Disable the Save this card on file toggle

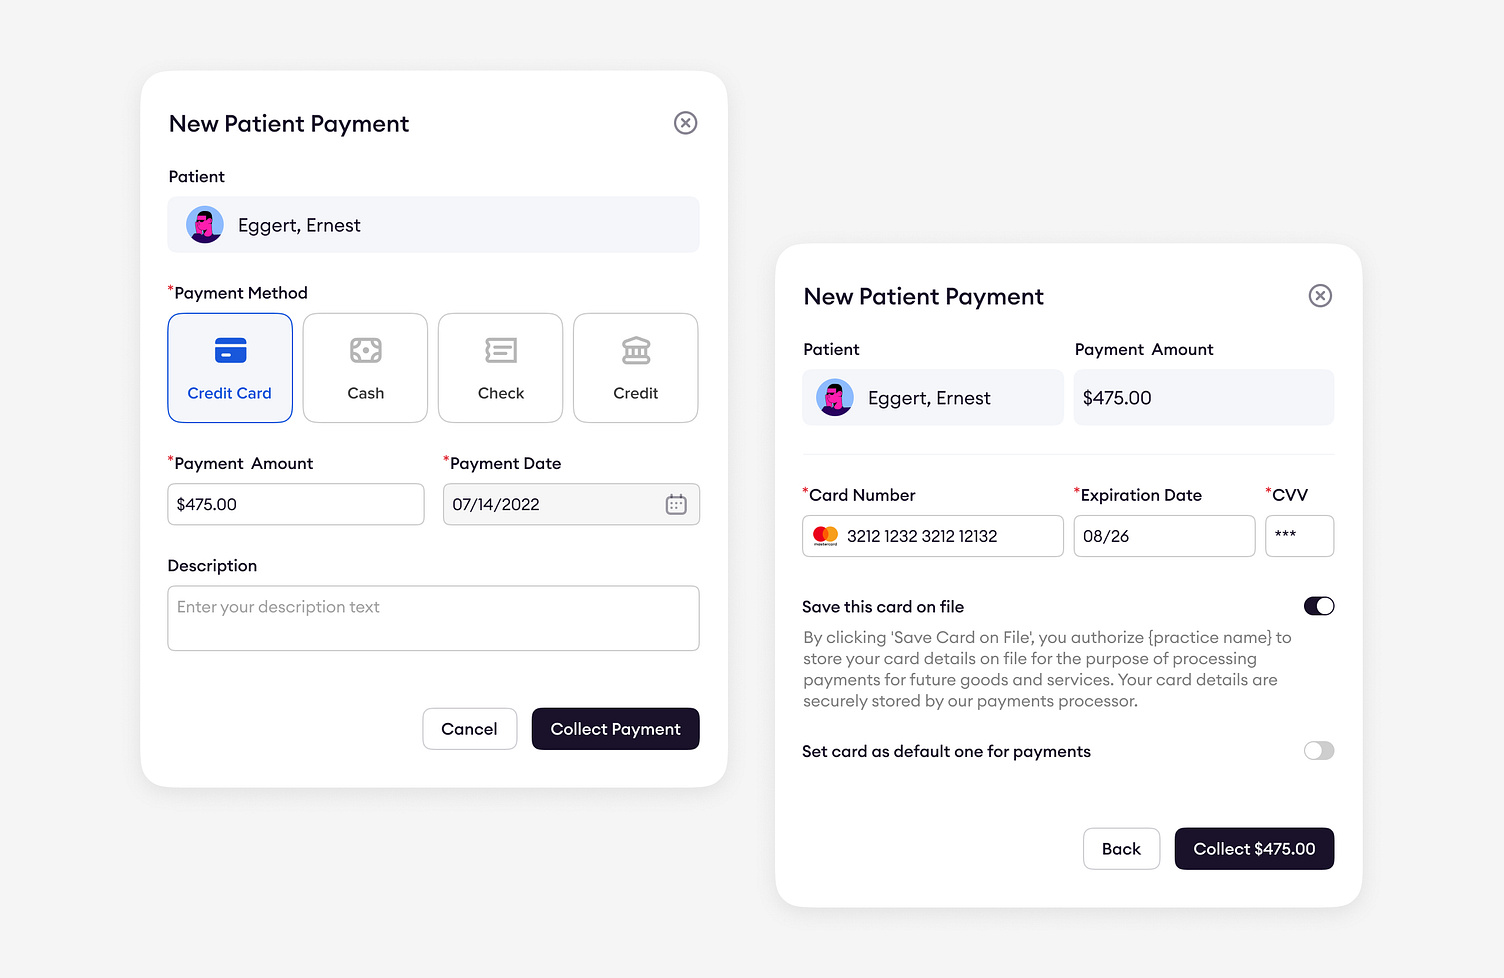[x=1319, y=606]
